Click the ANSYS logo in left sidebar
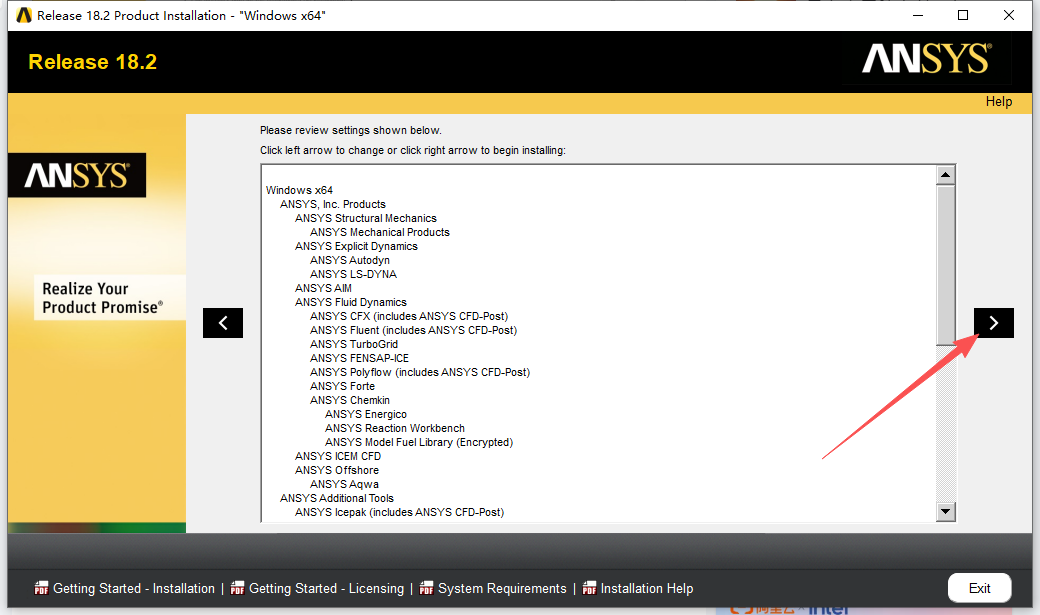Image resolution: width=1040 pixels, height=615 pixels. click(77, 176)
